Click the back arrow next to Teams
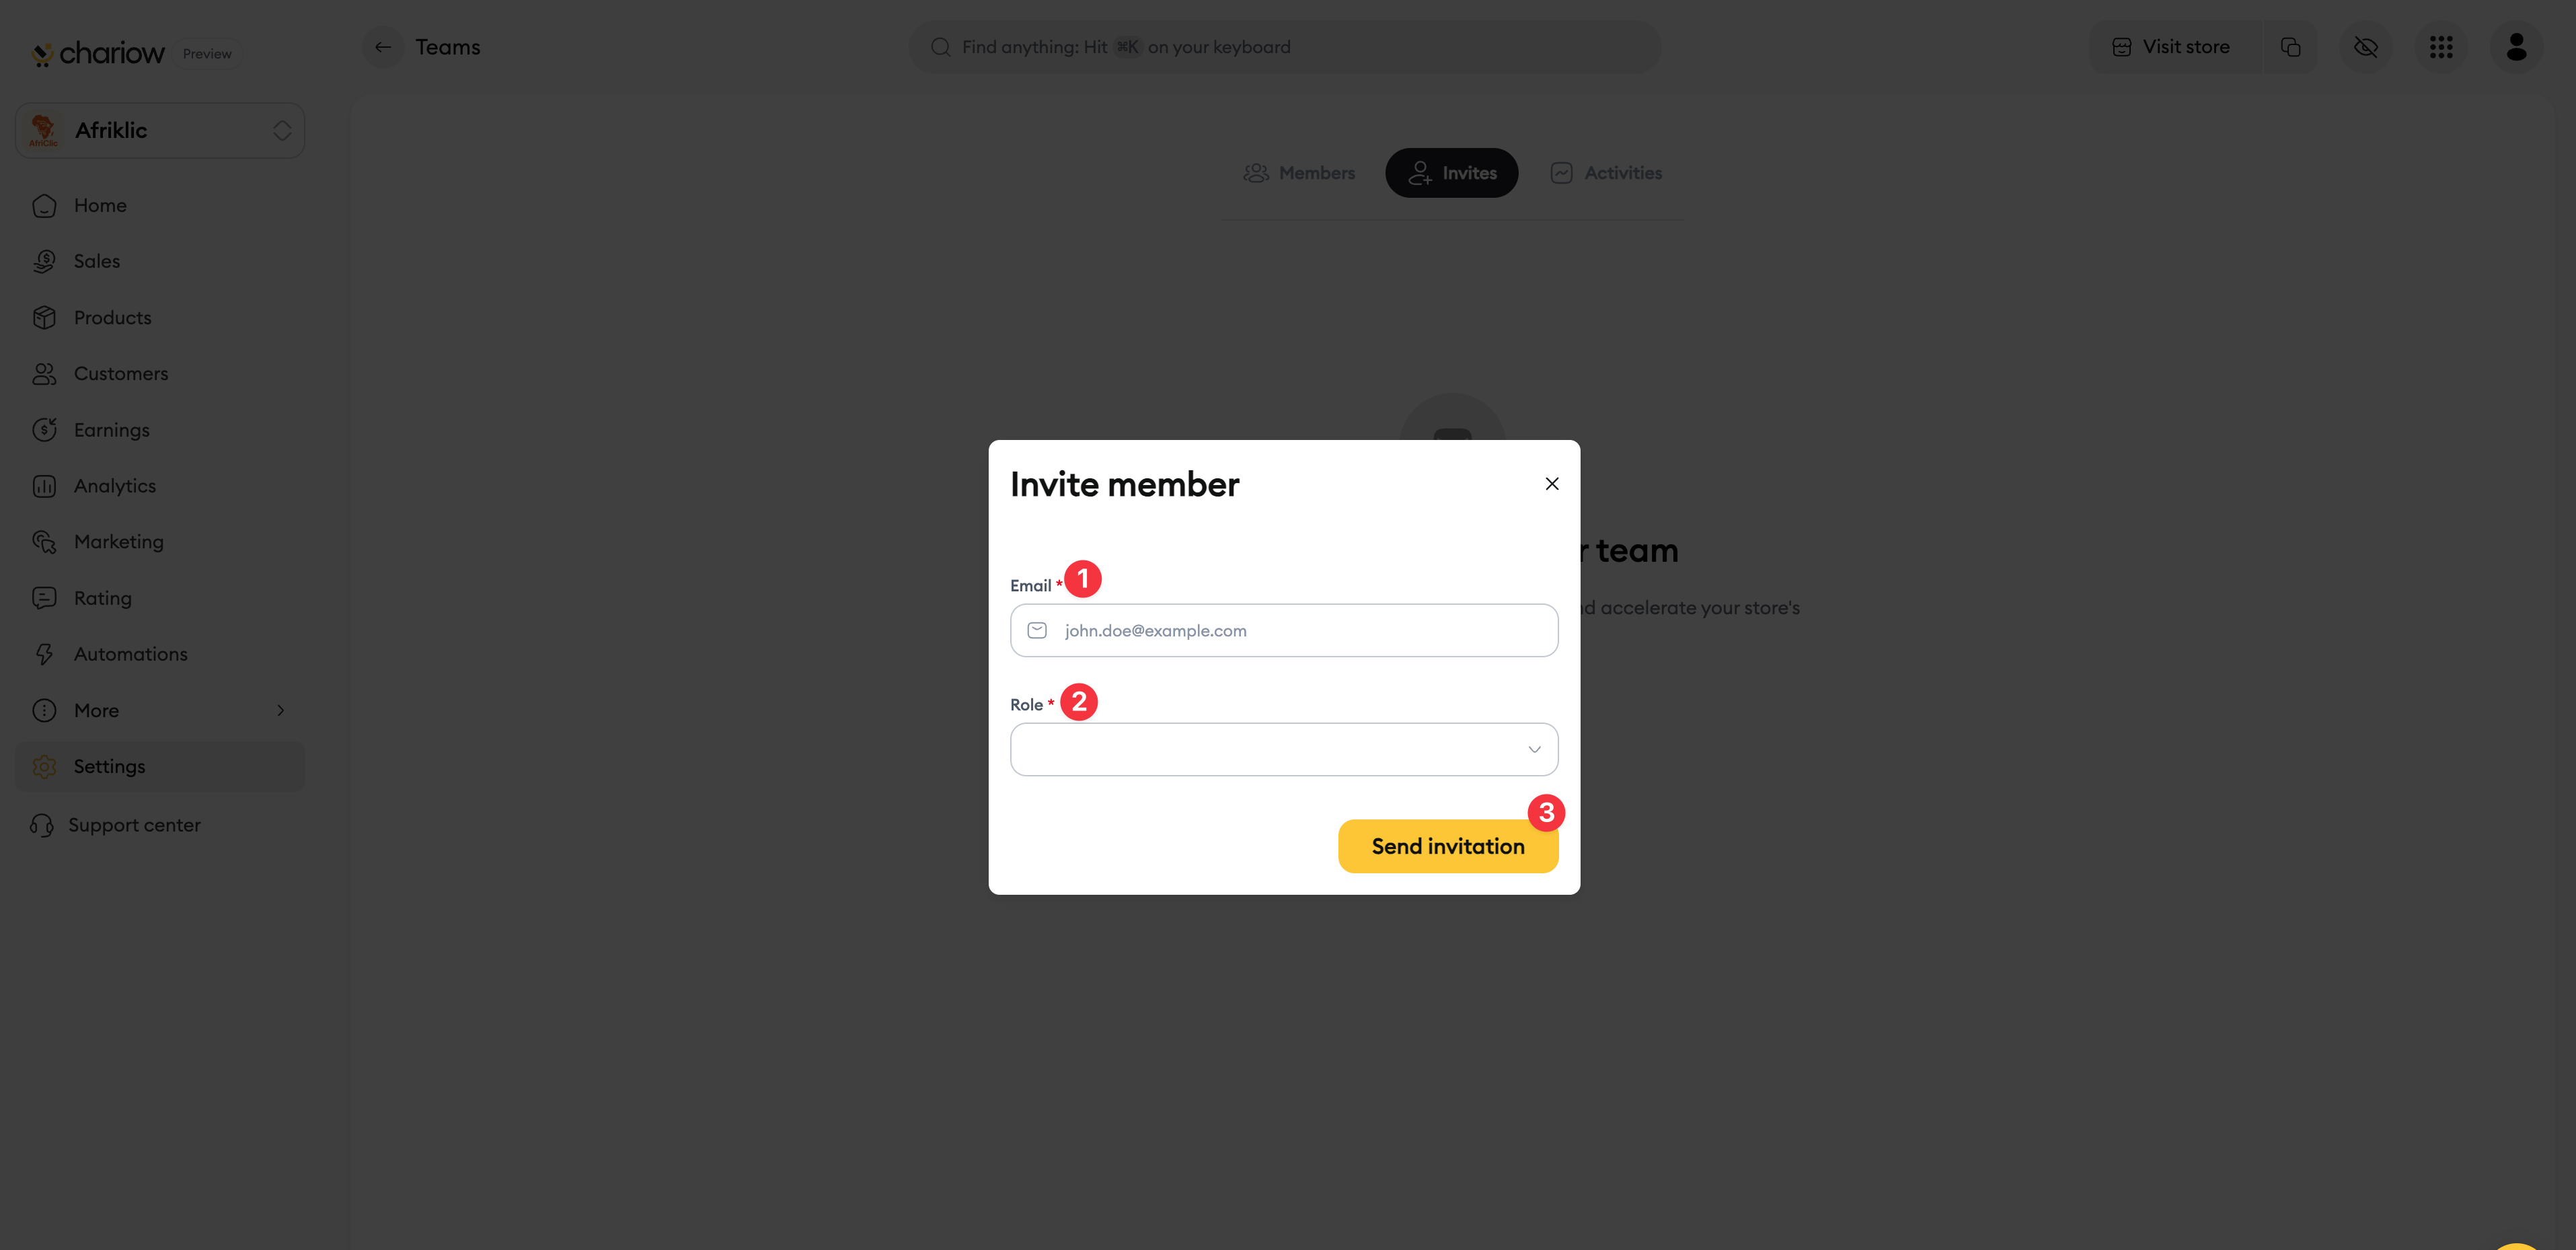This screenshot has height=1250, width=2576. (383, 47)
